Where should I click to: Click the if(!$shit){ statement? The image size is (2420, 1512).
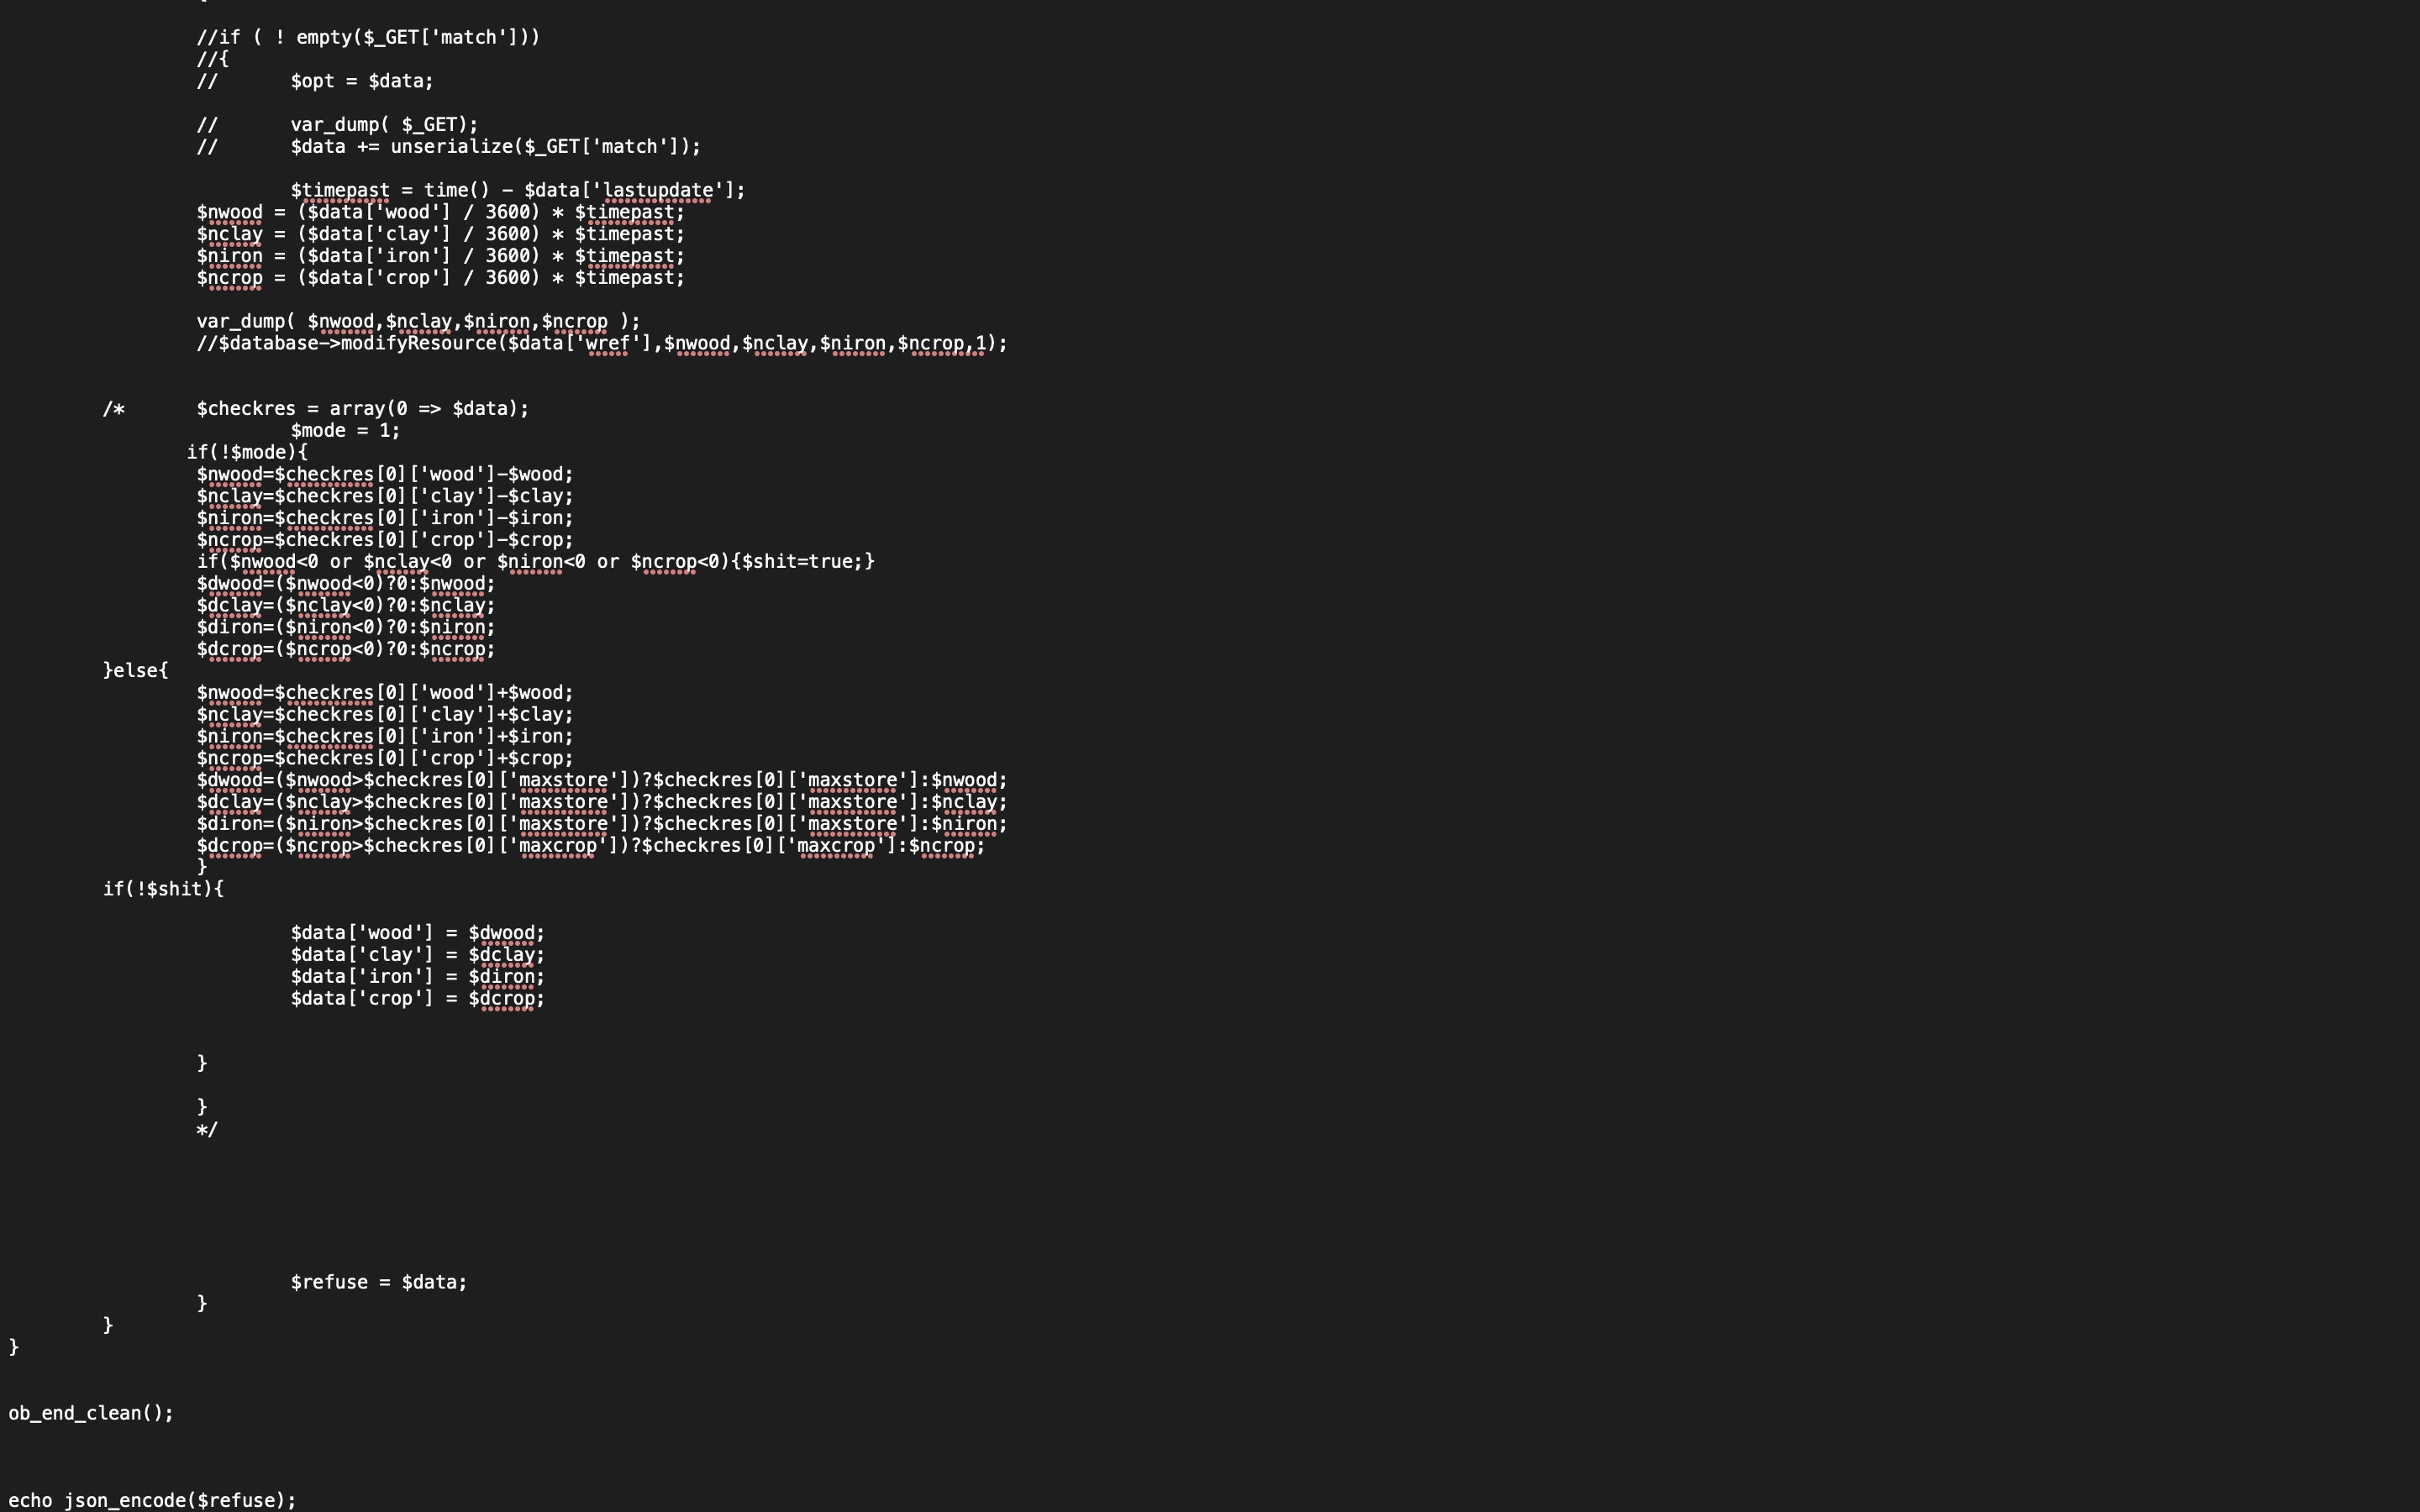[x=163, y=889]
